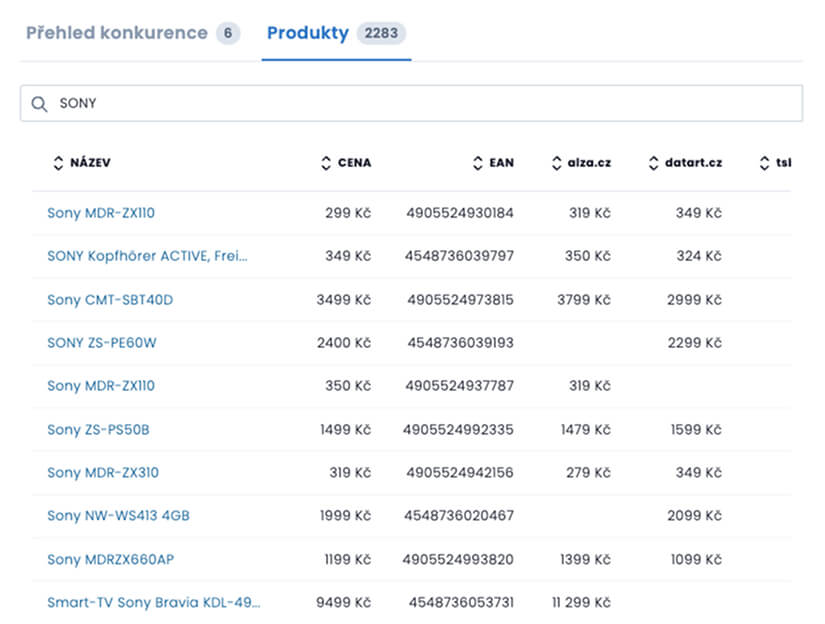Click alza.cz price 1479 Kč

point(586,430)
